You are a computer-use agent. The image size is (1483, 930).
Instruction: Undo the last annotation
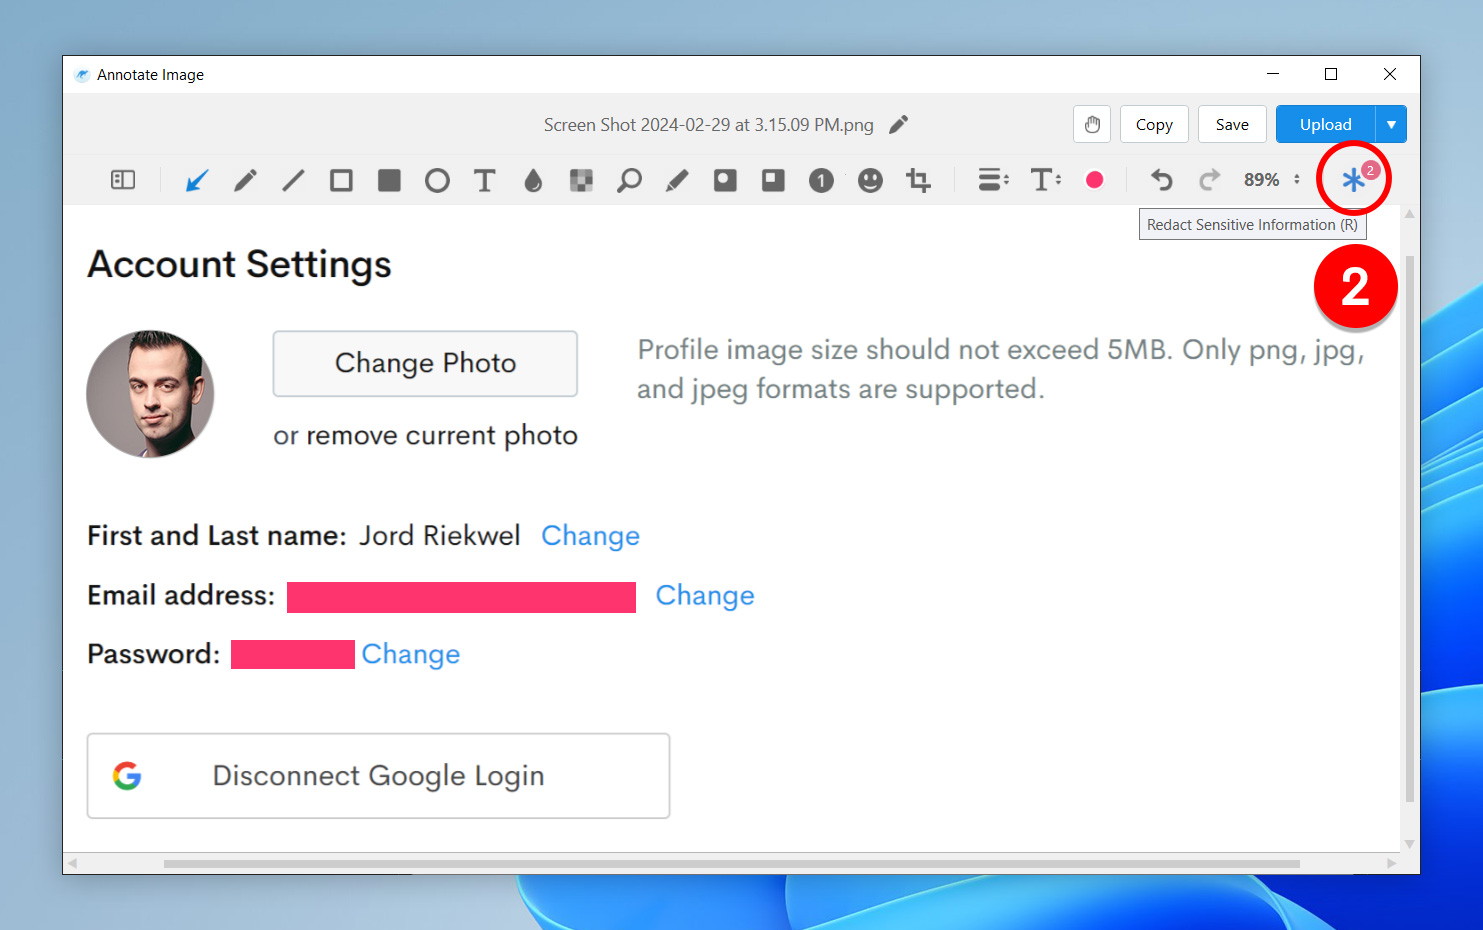[x=1161, y=180]
